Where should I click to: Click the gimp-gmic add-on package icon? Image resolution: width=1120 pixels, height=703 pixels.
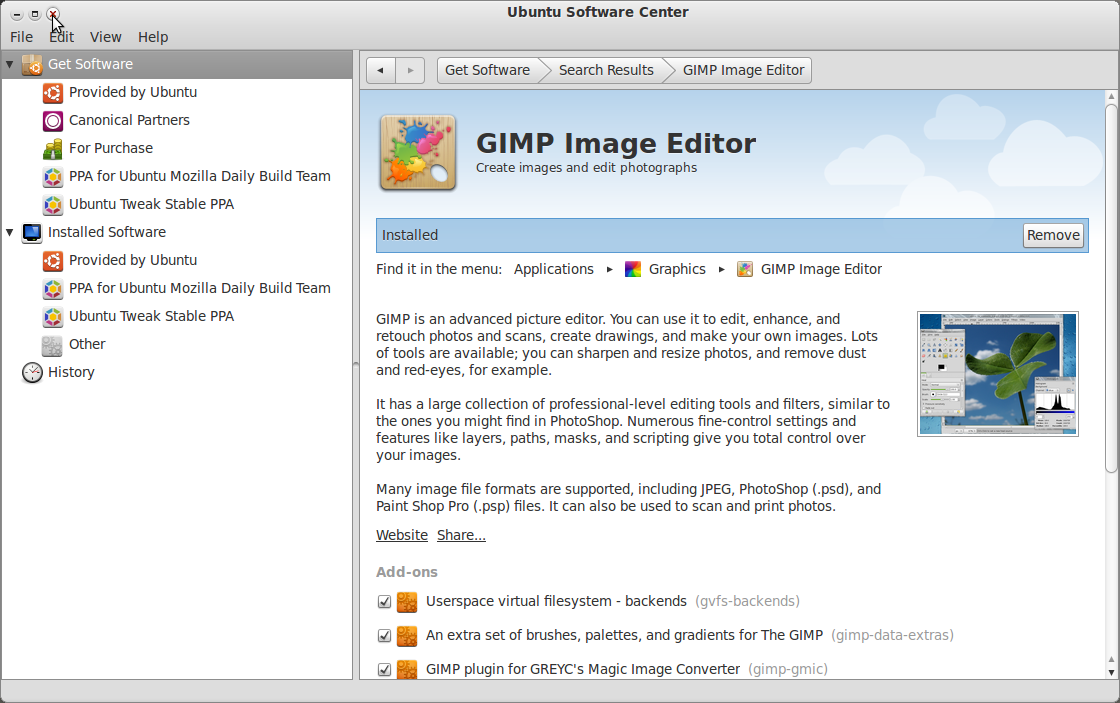coord(407,669)
